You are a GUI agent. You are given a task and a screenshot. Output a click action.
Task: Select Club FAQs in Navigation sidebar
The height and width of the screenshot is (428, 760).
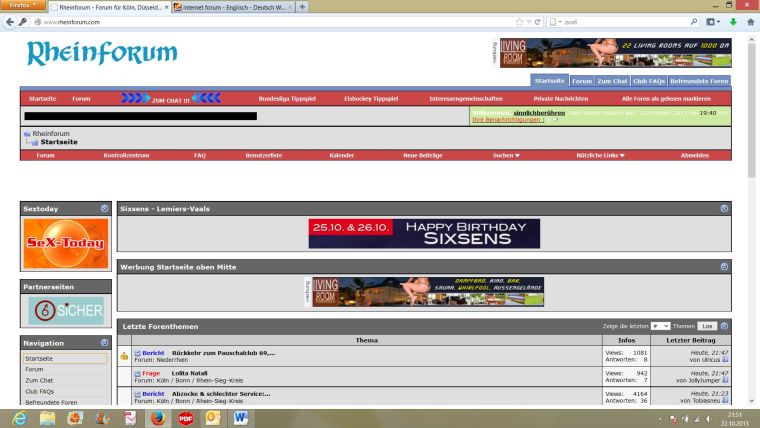40,392
